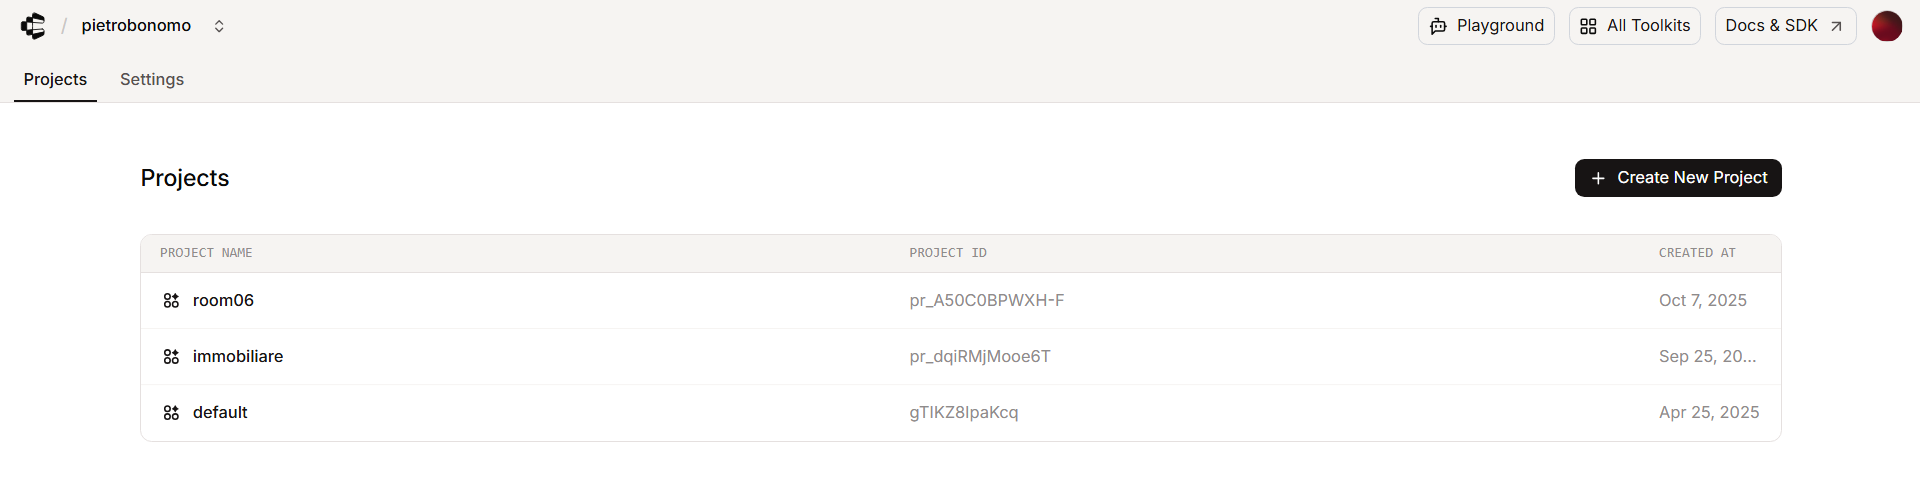
Task: Click the Composio logo icon
Action: (33, 26)
